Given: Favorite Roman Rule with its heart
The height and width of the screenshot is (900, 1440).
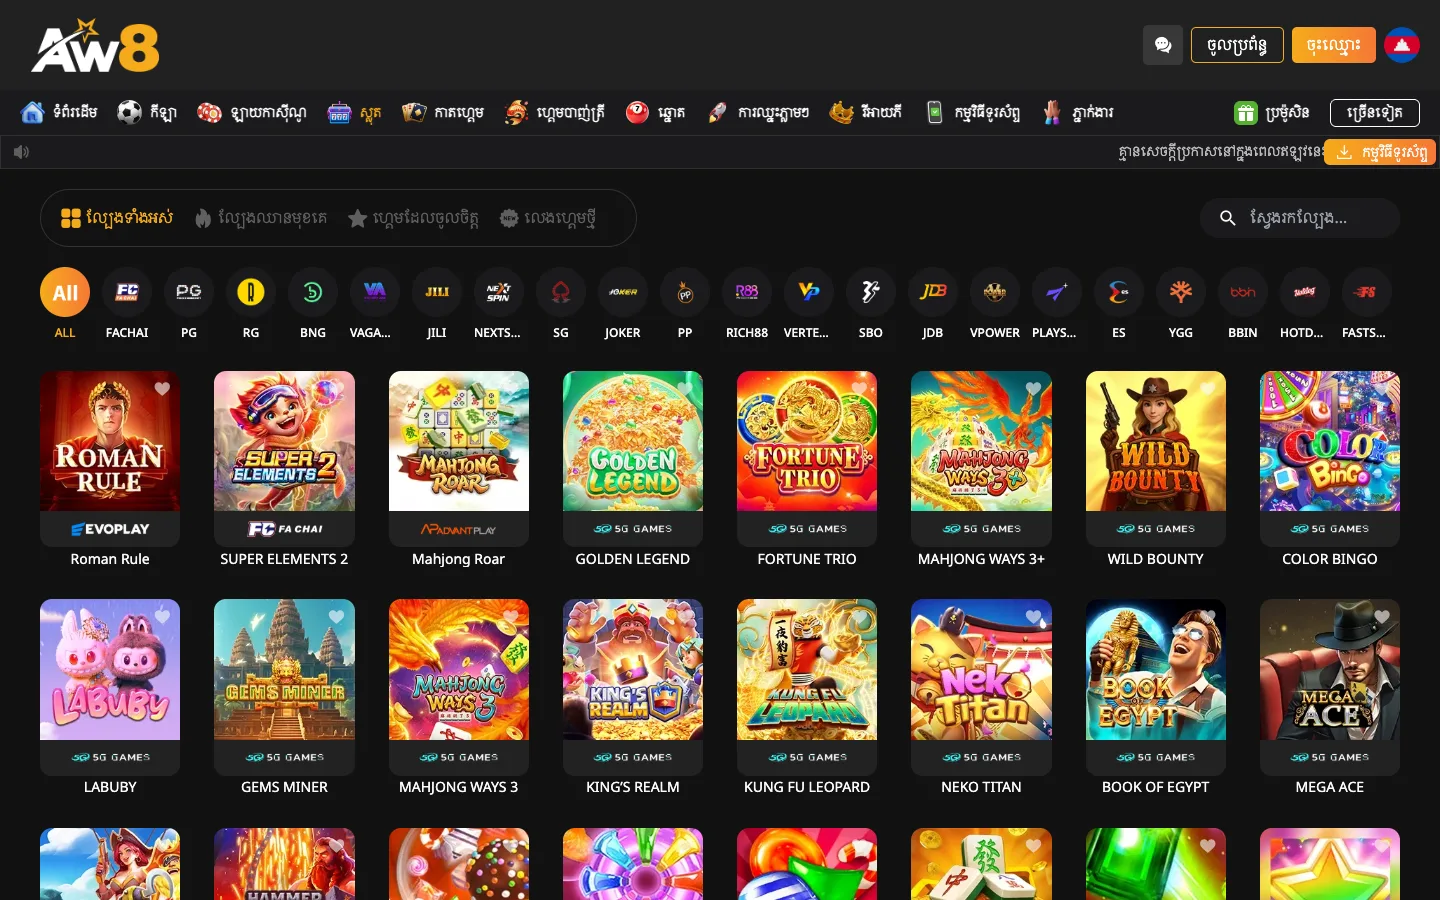Looking at the screenshot, I should click(162, 389).
